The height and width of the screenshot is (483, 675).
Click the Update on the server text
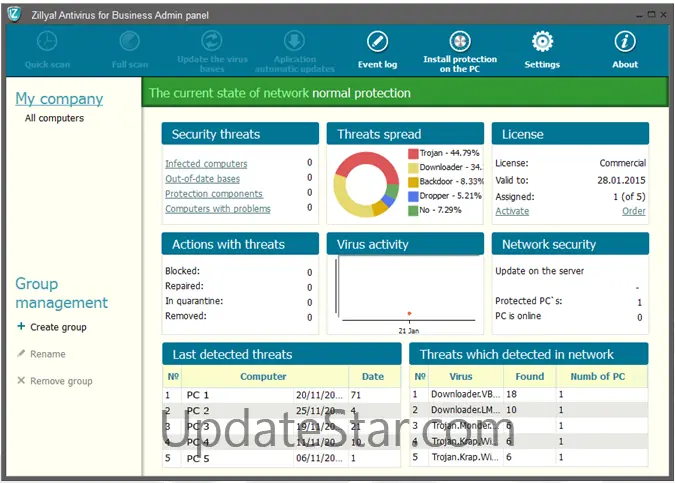[539, 271]
